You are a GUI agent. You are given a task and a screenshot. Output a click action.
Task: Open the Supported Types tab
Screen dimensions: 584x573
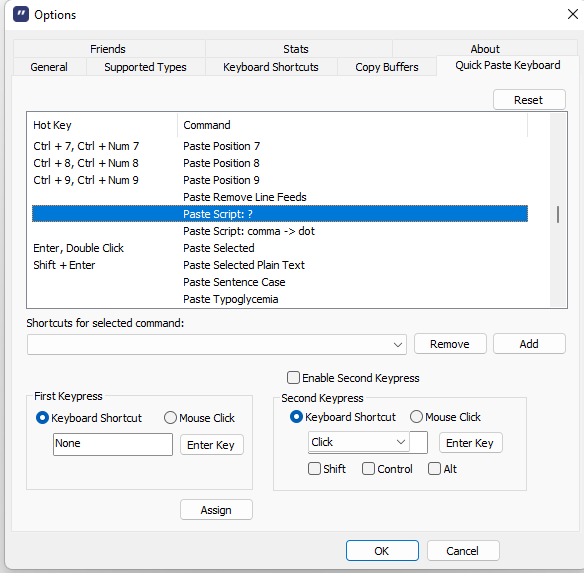tap(145, 67)
